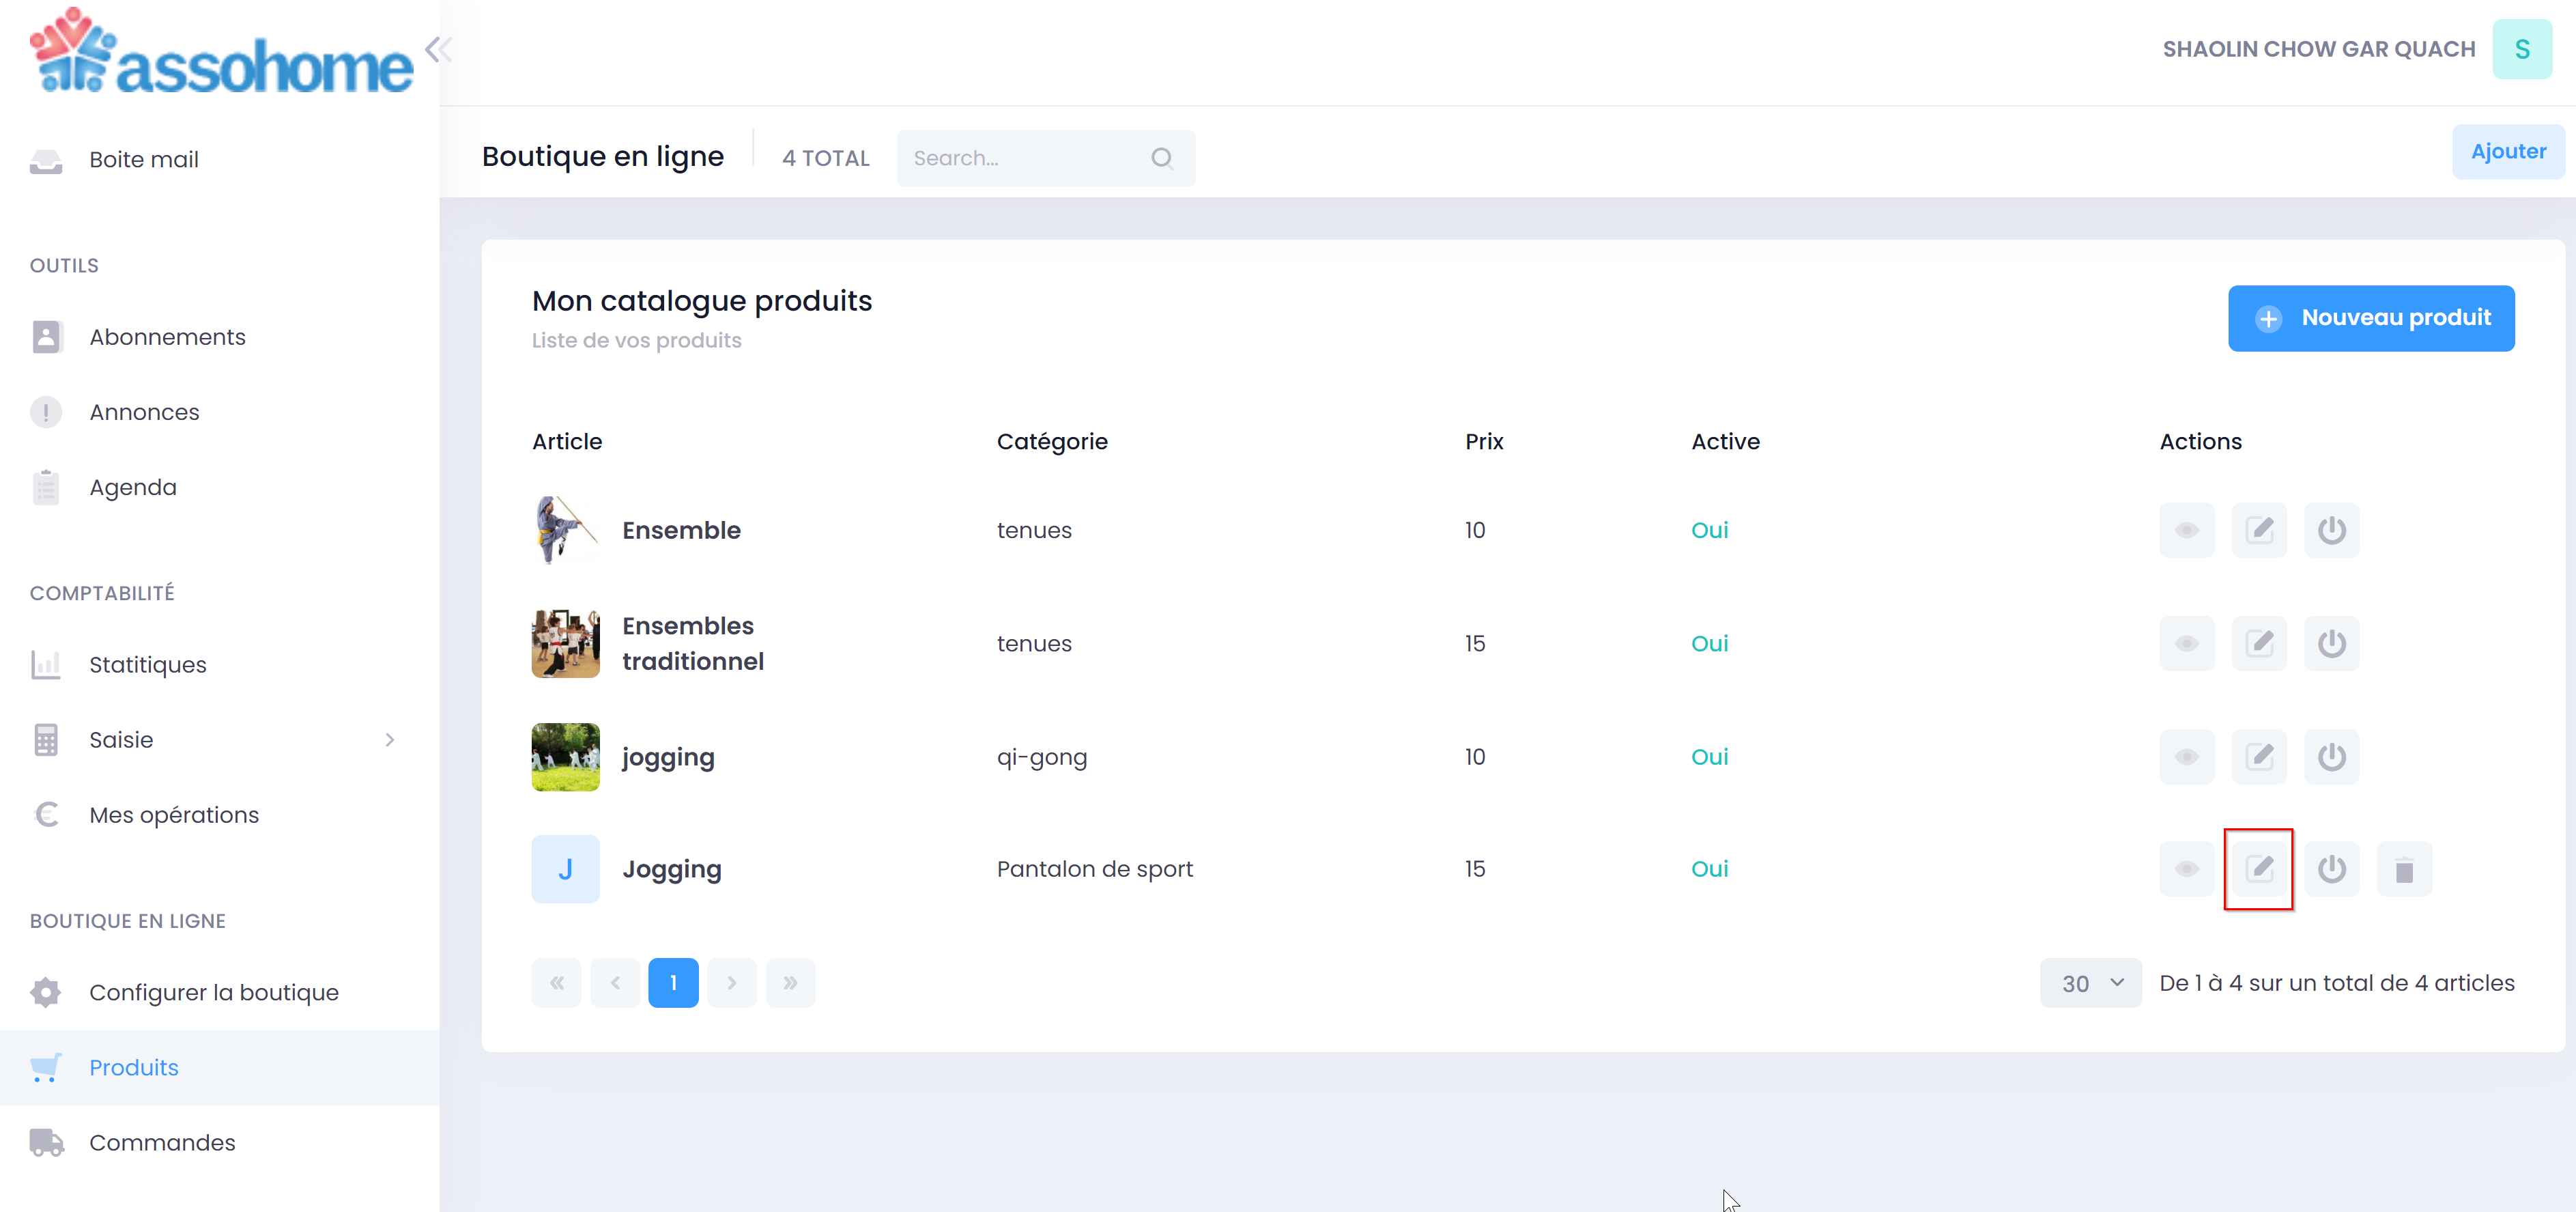Click the Jogging J color thumbnail

pyautogui.click(x=565, y=868)
